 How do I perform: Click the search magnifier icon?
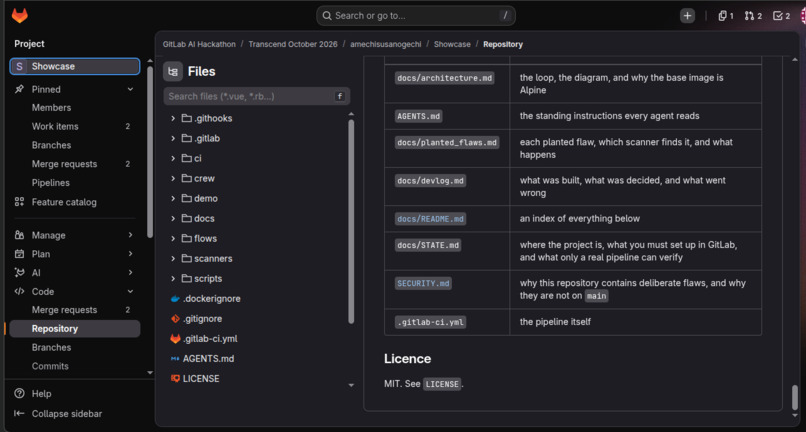pos(327,16)
